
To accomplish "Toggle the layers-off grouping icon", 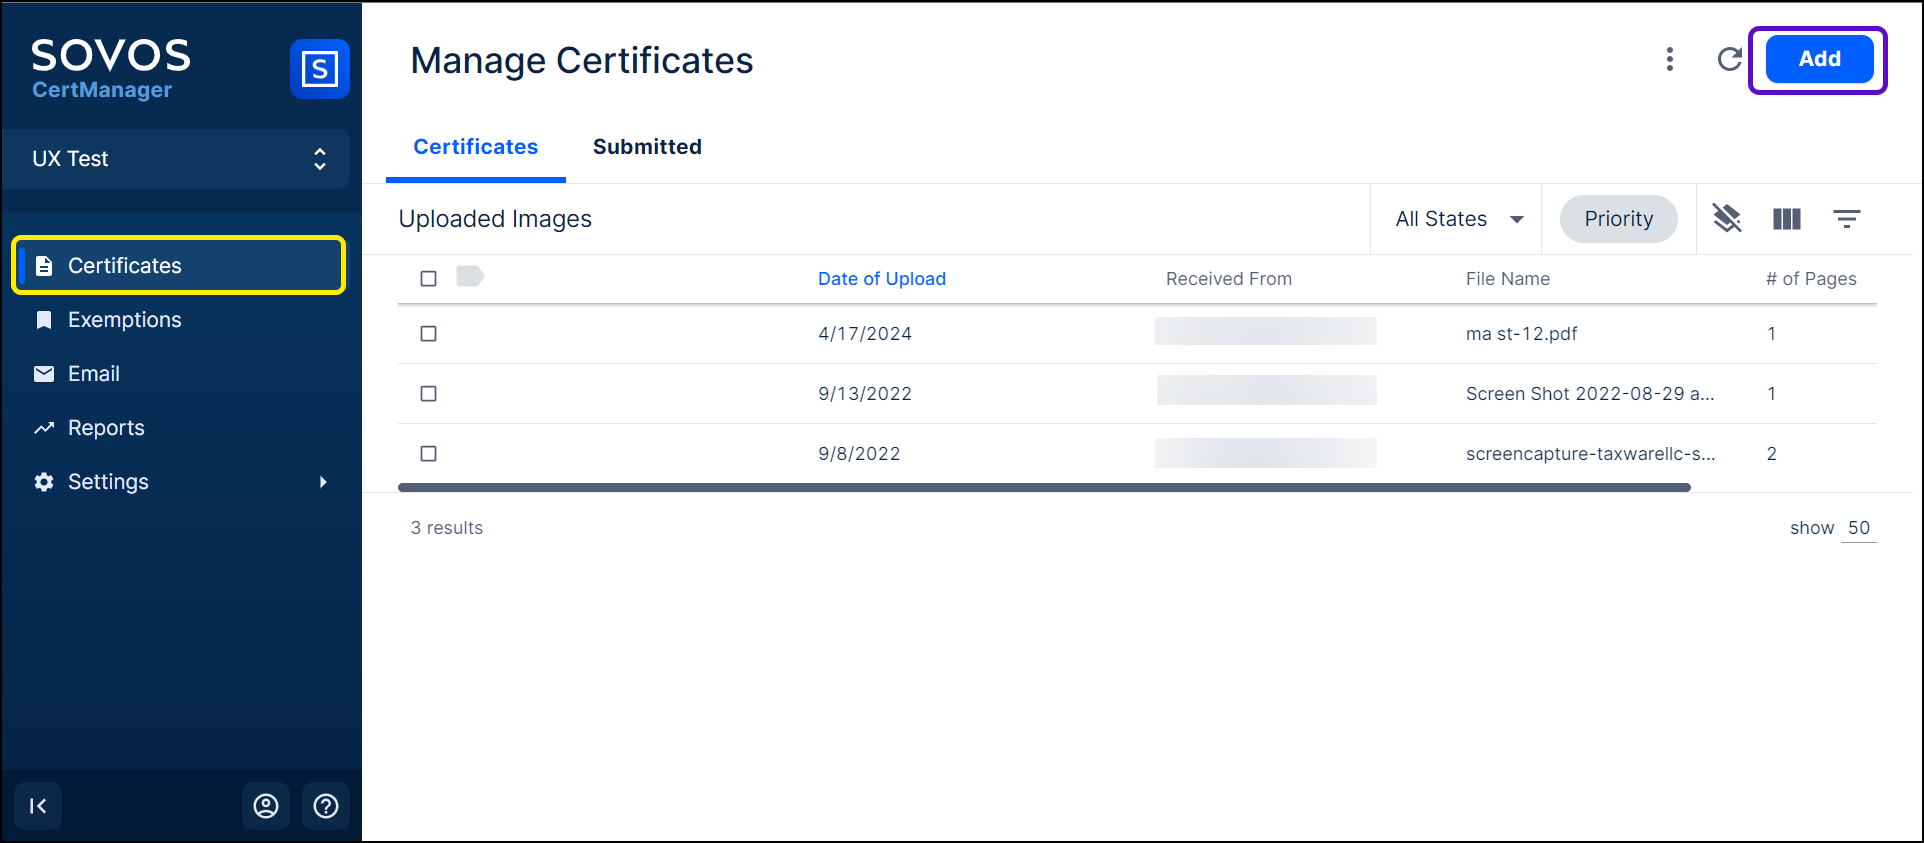I will (x=1727, y=218).
